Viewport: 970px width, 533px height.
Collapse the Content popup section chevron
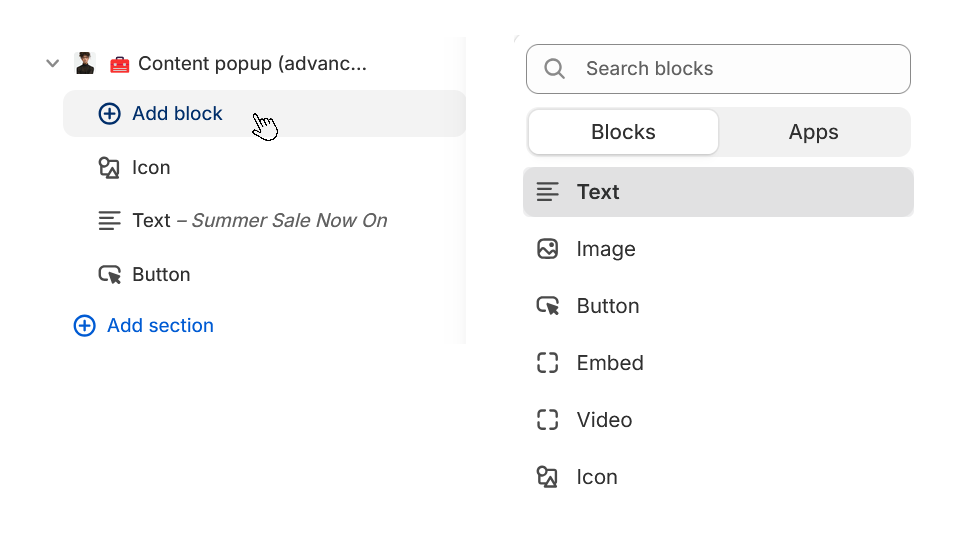(53, 63)
